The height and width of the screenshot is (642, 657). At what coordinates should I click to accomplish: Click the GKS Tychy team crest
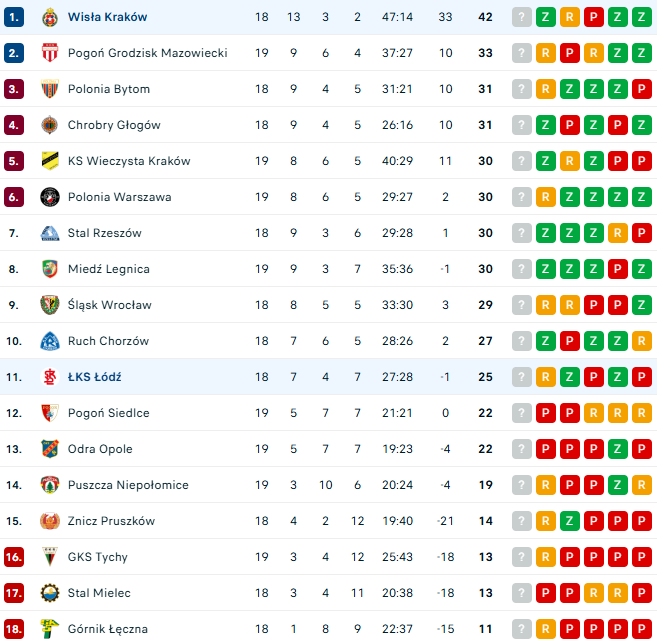pos(50,557)
